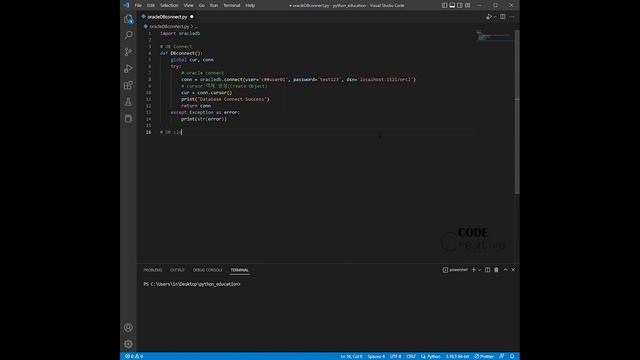Open the Help menu
Viewport: 640px width, 360px height.
(x=250, y=5)
